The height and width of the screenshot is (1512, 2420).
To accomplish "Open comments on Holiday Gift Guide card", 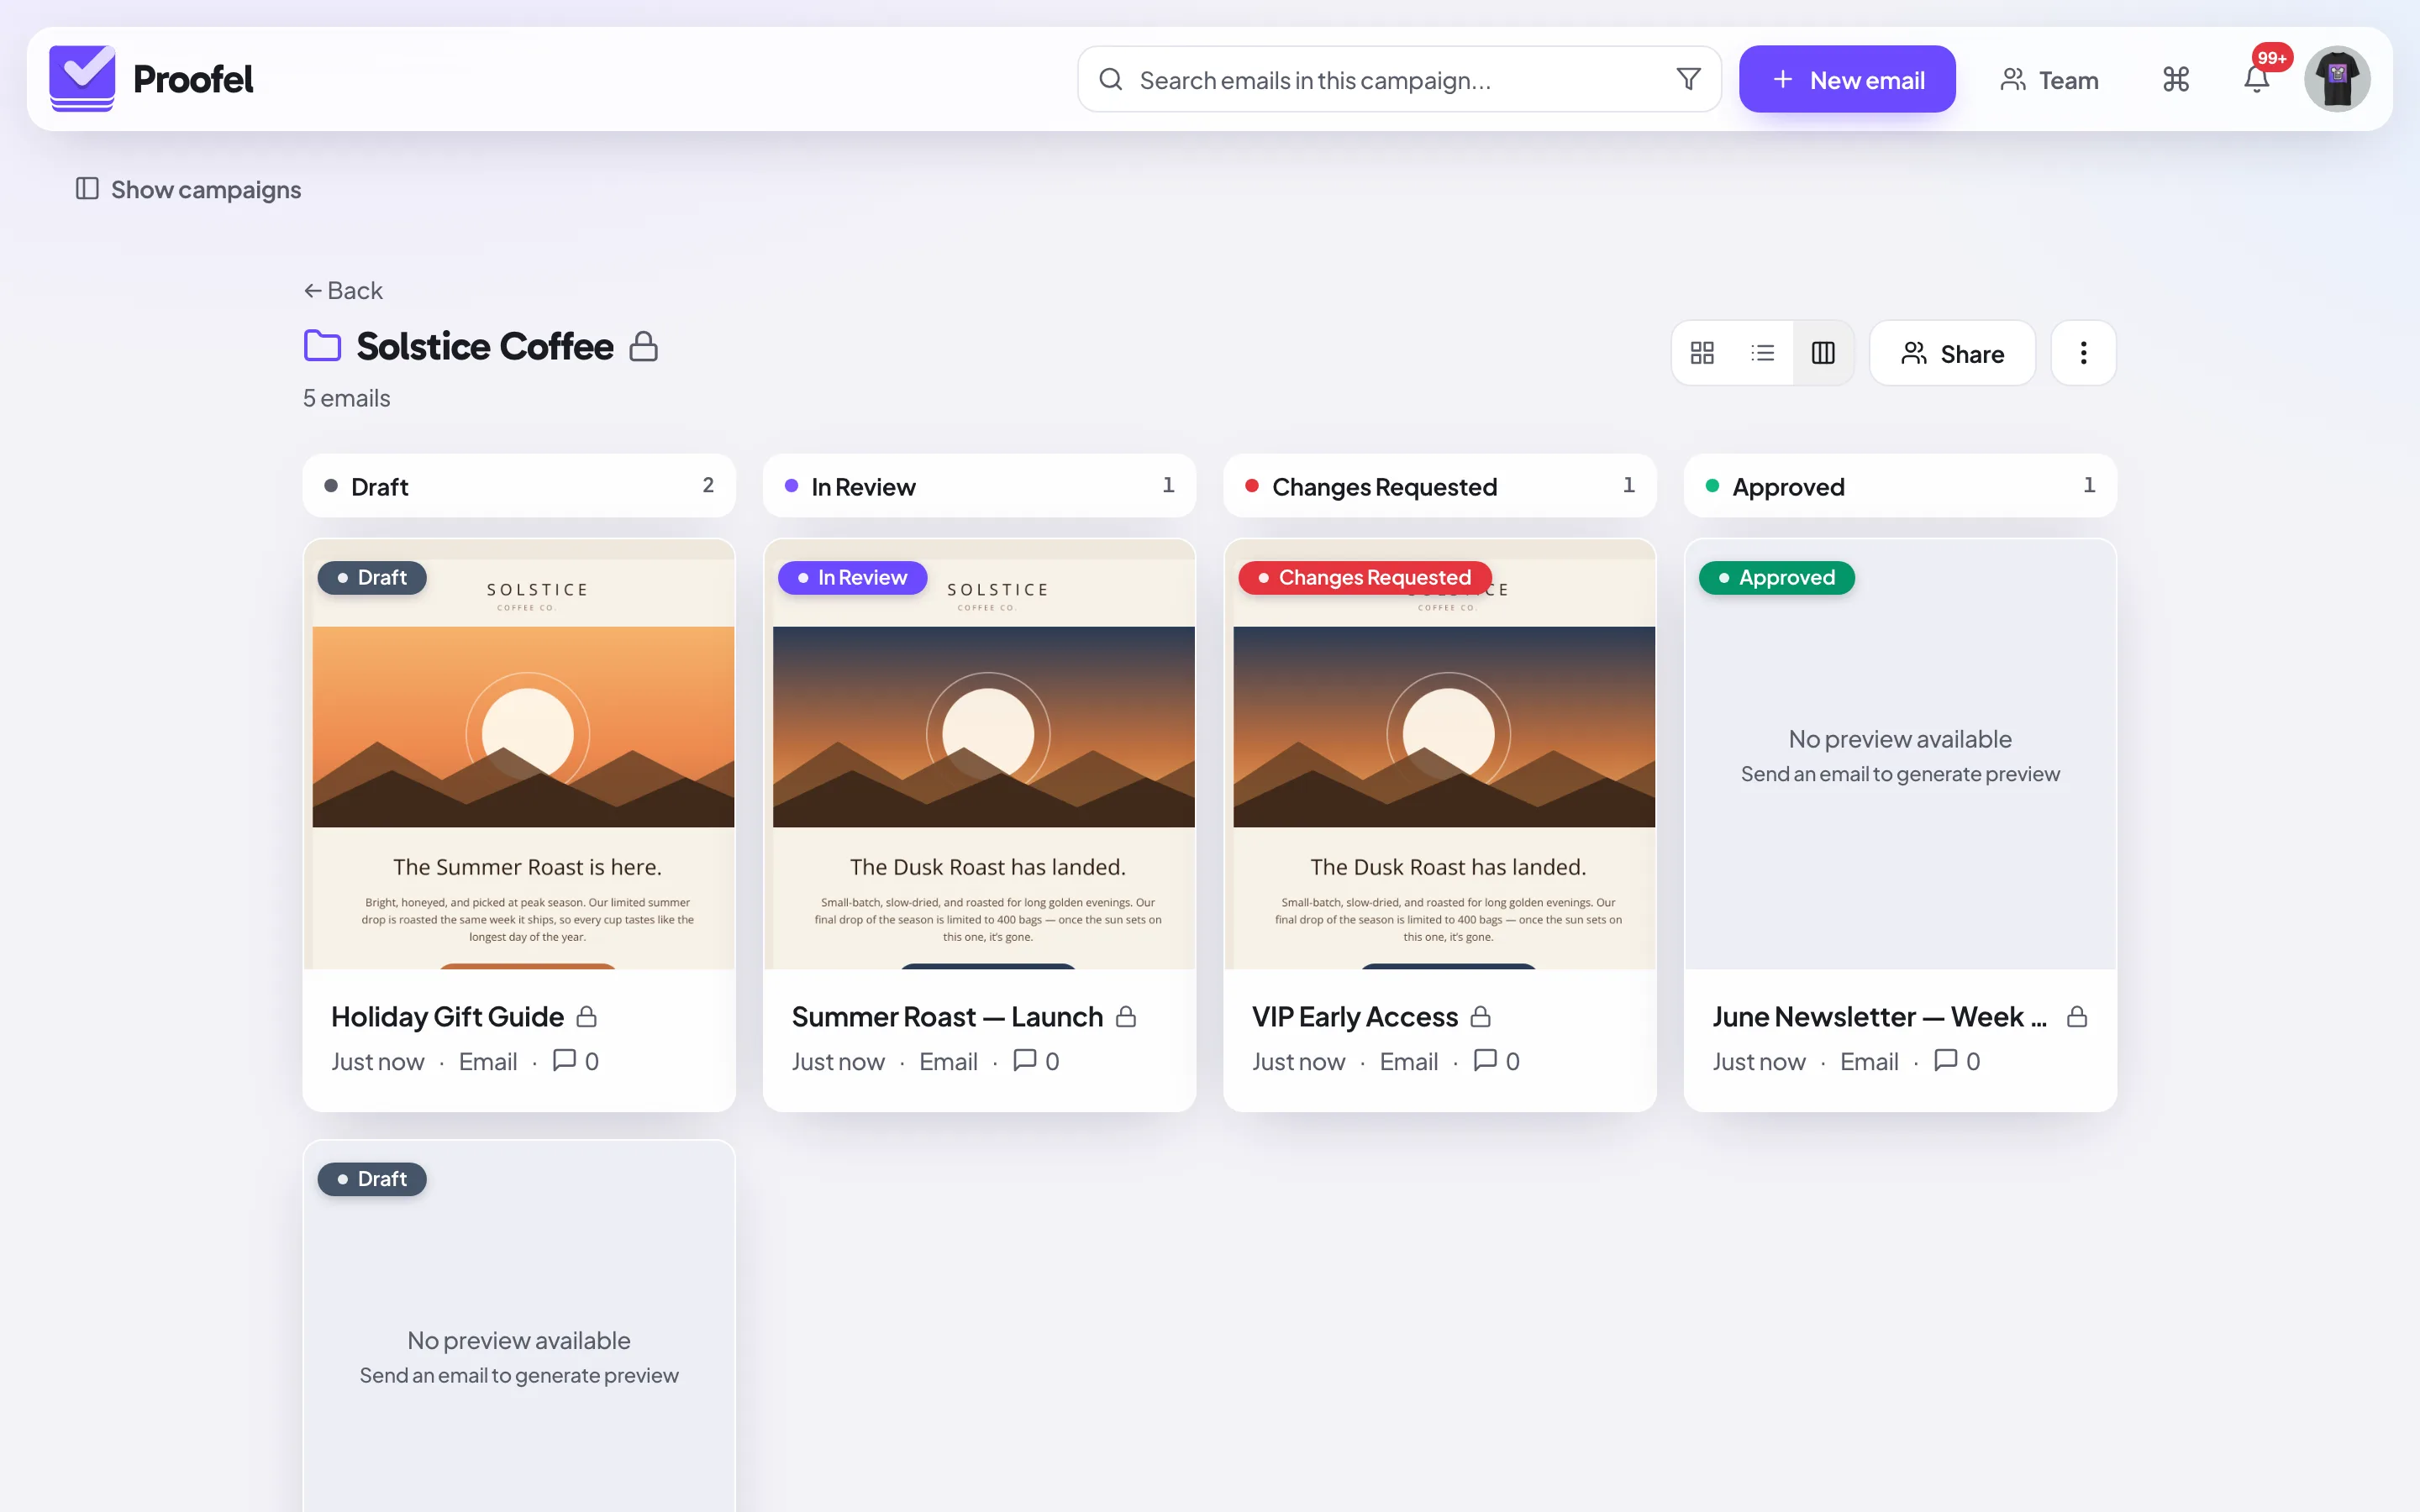I will (x=576, y=1061).
